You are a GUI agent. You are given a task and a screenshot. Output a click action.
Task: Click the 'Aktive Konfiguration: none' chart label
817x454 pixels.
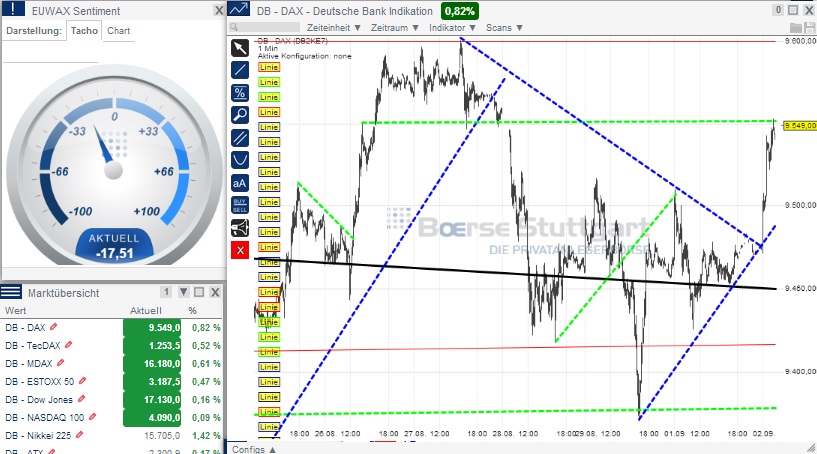pos(304,56)
